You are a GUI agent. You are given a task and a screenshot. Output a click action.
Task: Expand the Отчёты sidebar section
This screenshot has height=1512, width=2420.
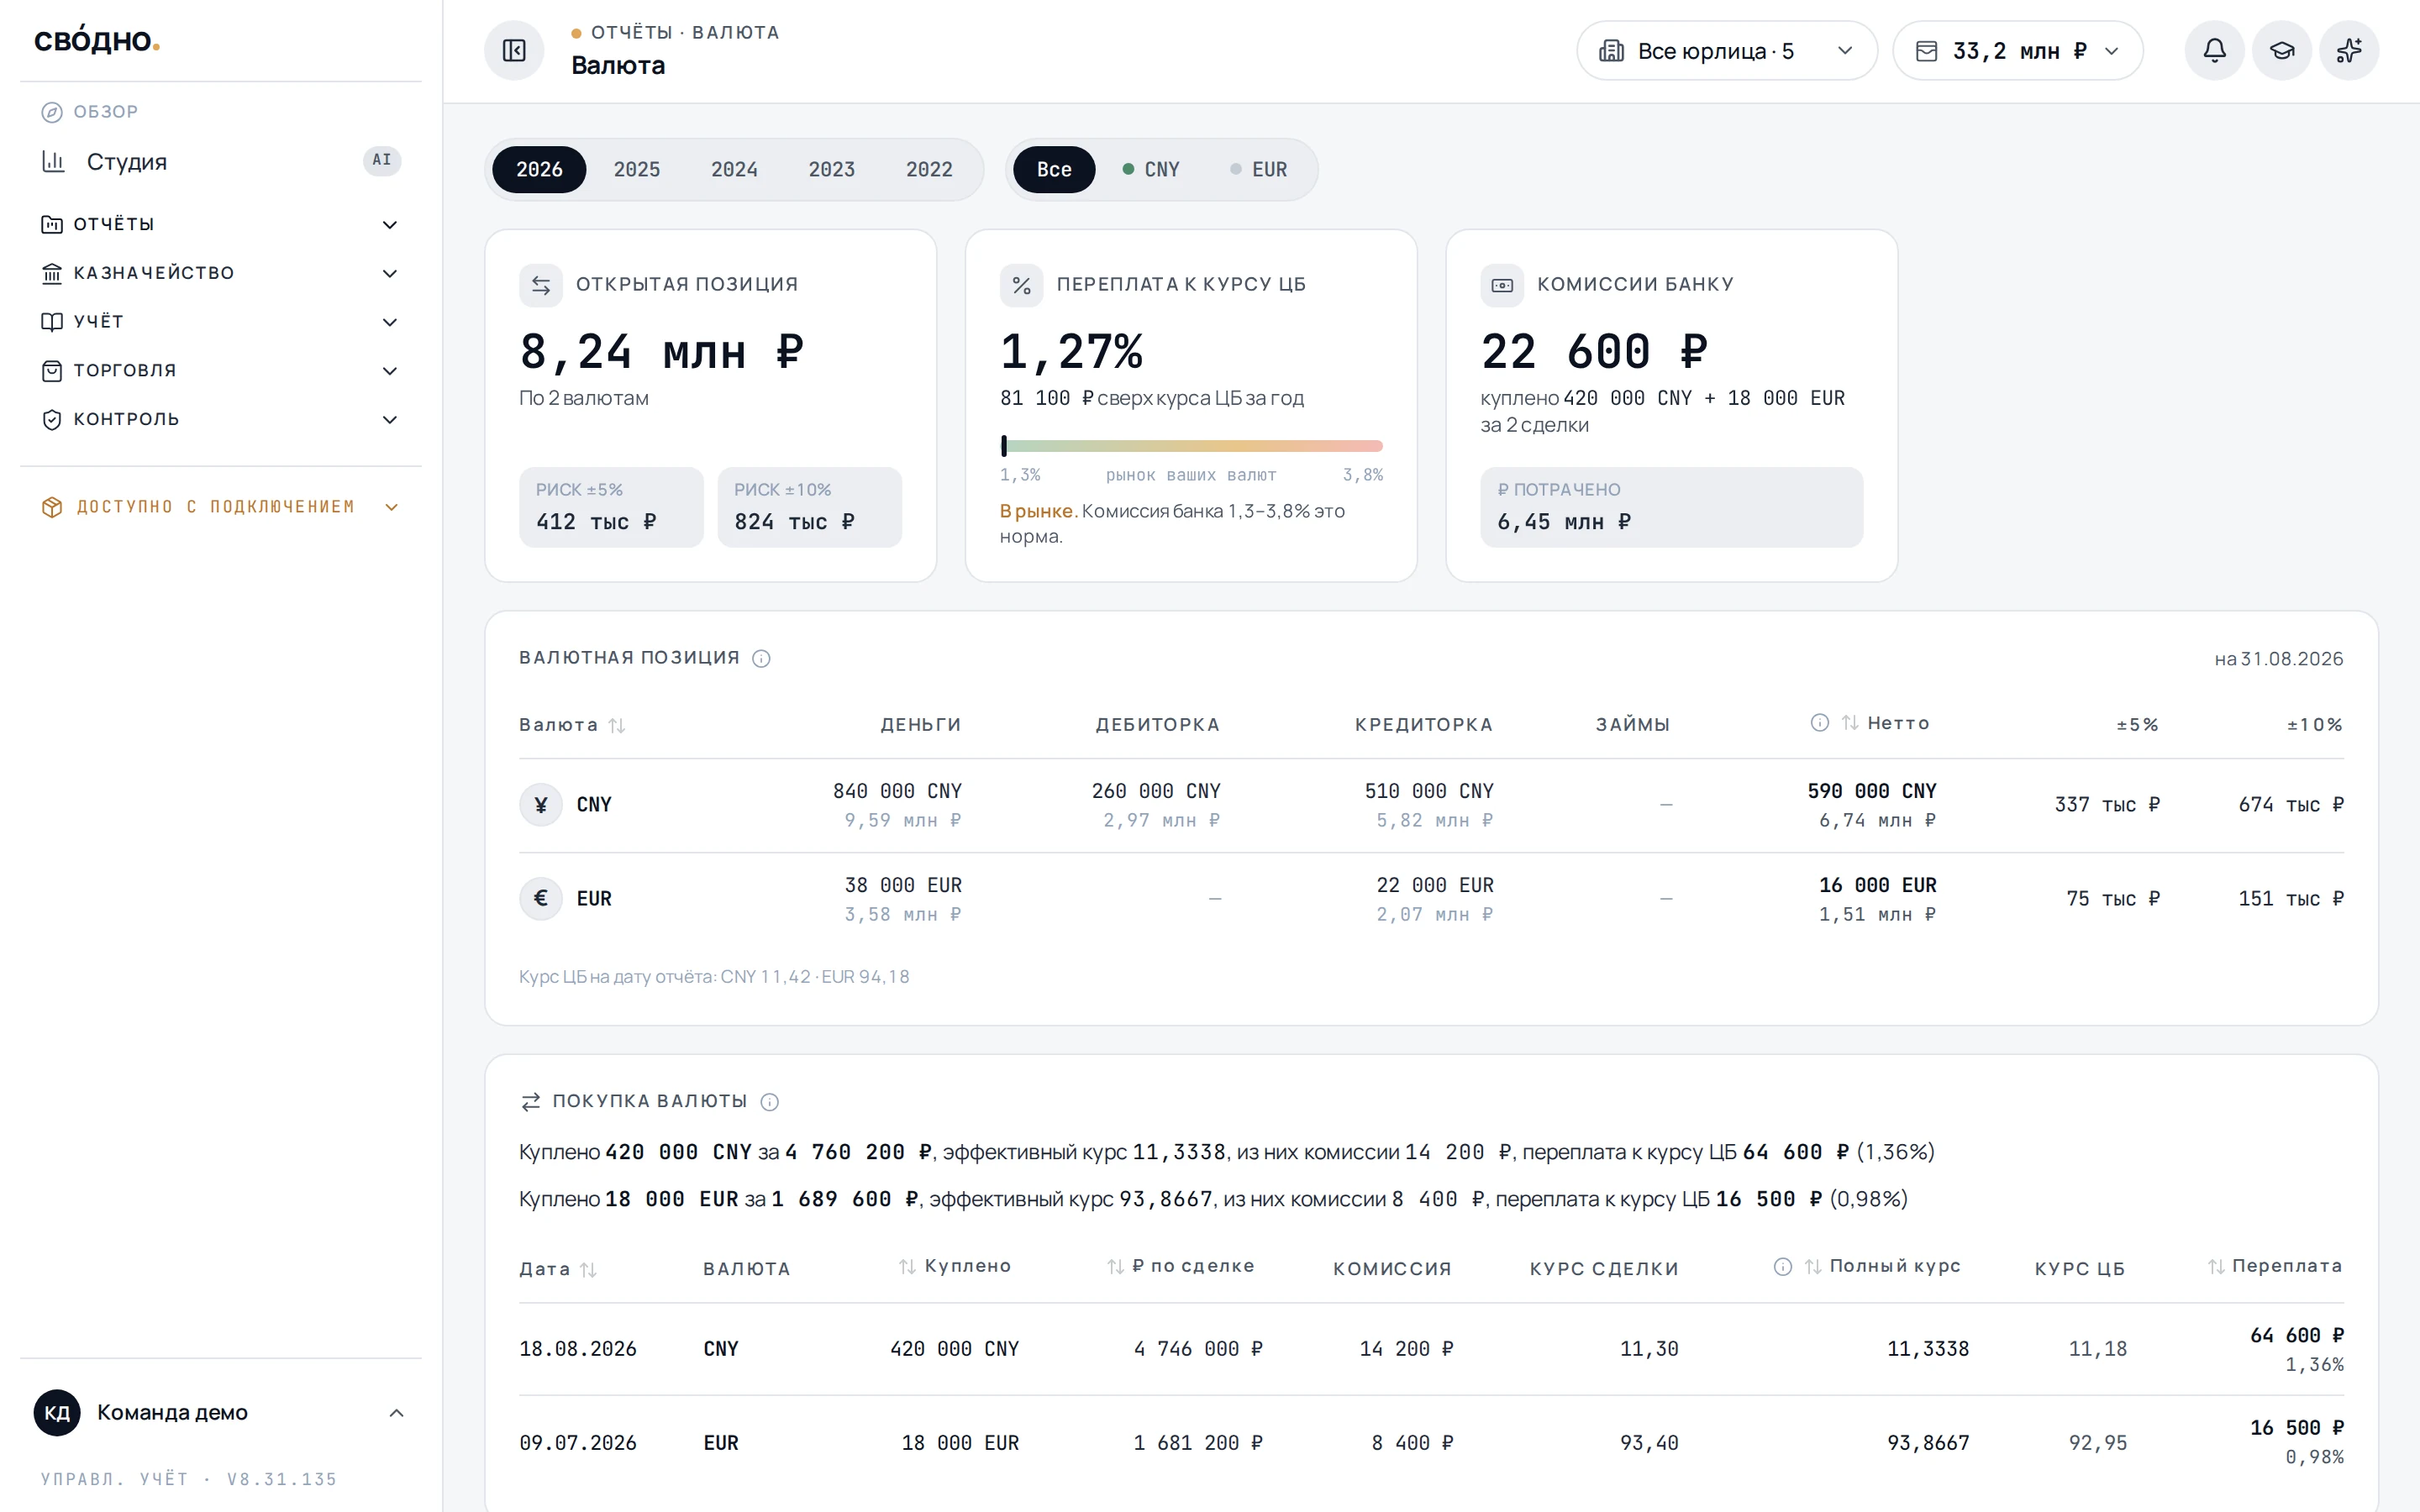pos(220,224)
